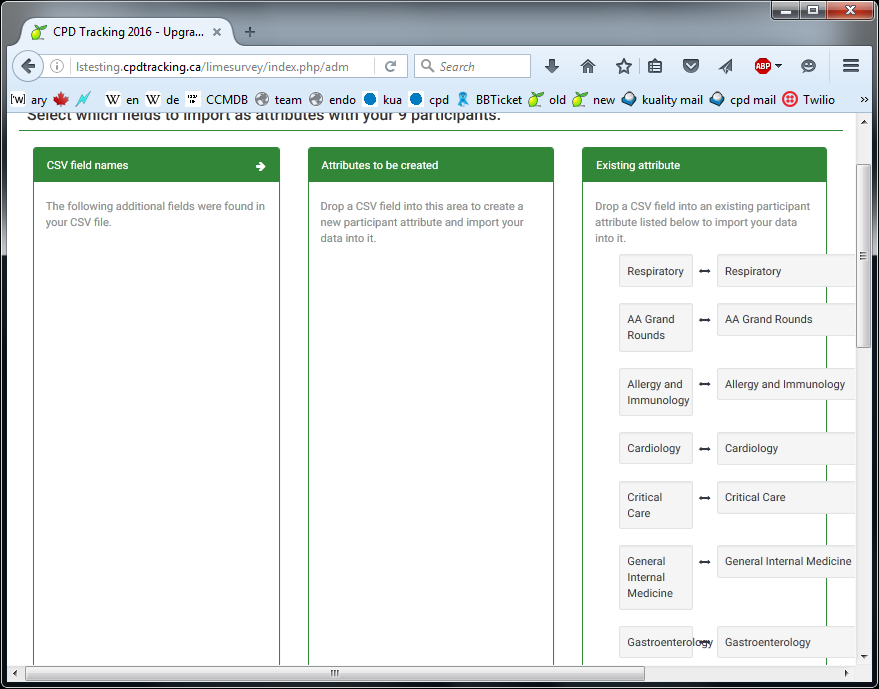Viewport: 879px width, 689px height.
Task: Open a new tab with plus button
Action: (250, 32)
